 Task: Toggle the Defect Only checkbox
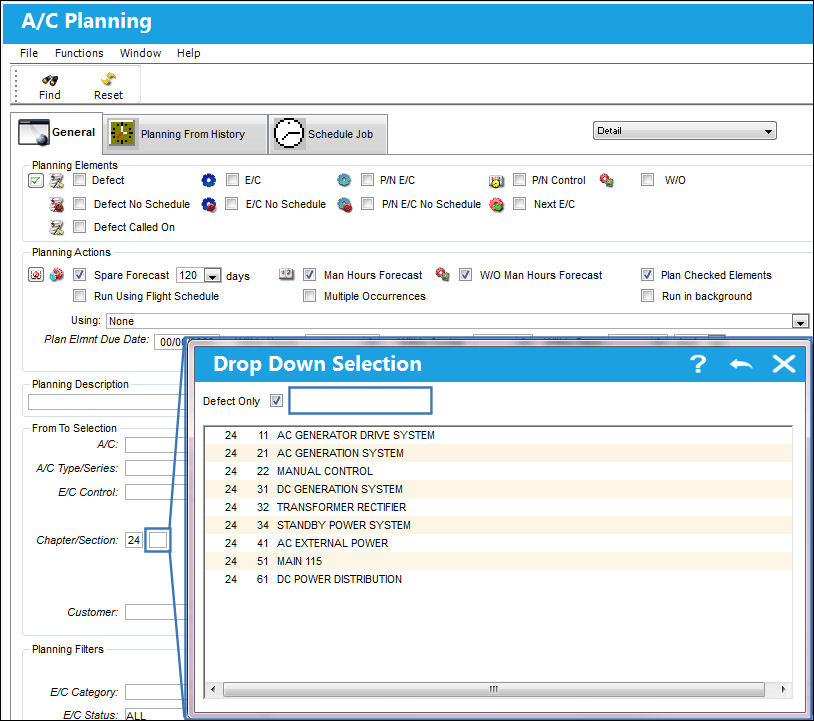(x=277, y=401)
